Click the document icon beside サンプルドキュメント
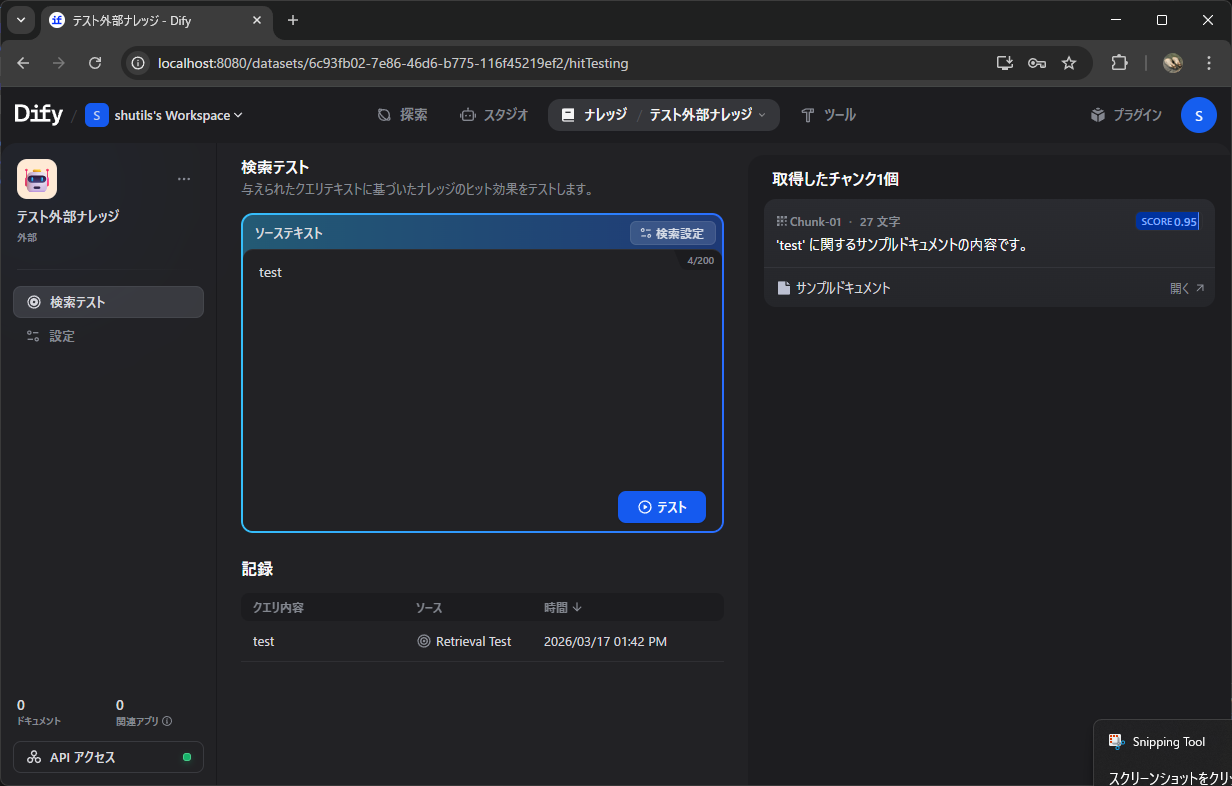 tap(784, 287)
